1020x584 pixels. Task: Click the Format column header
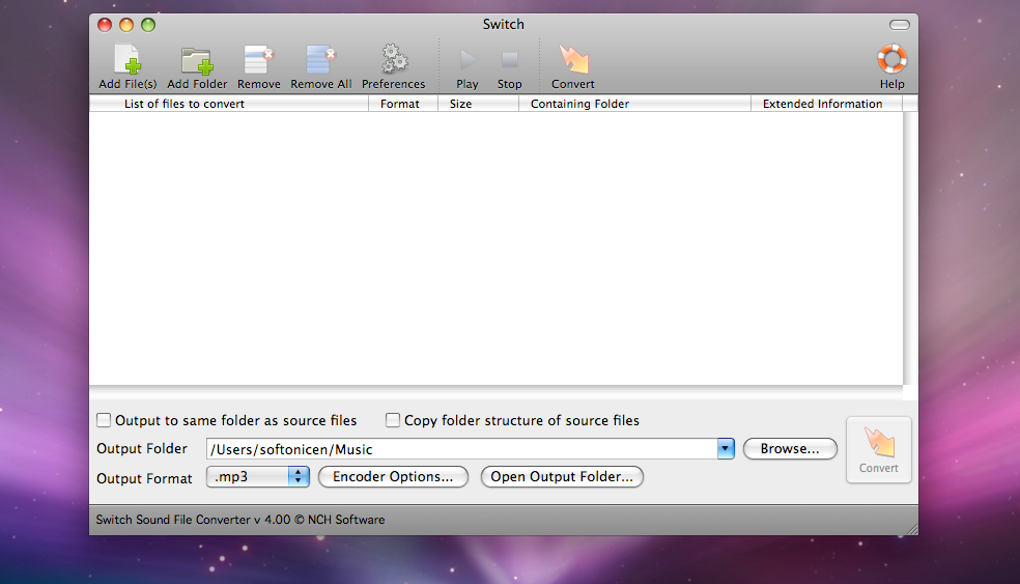(403, 103)
